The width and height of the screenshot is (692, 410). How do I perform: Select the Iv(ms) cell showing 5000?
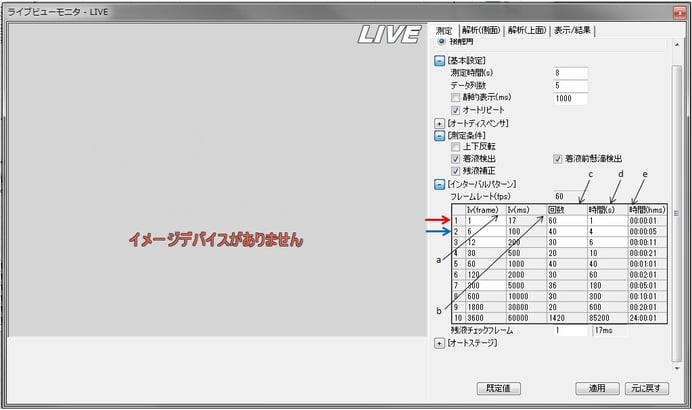(526, 286)
